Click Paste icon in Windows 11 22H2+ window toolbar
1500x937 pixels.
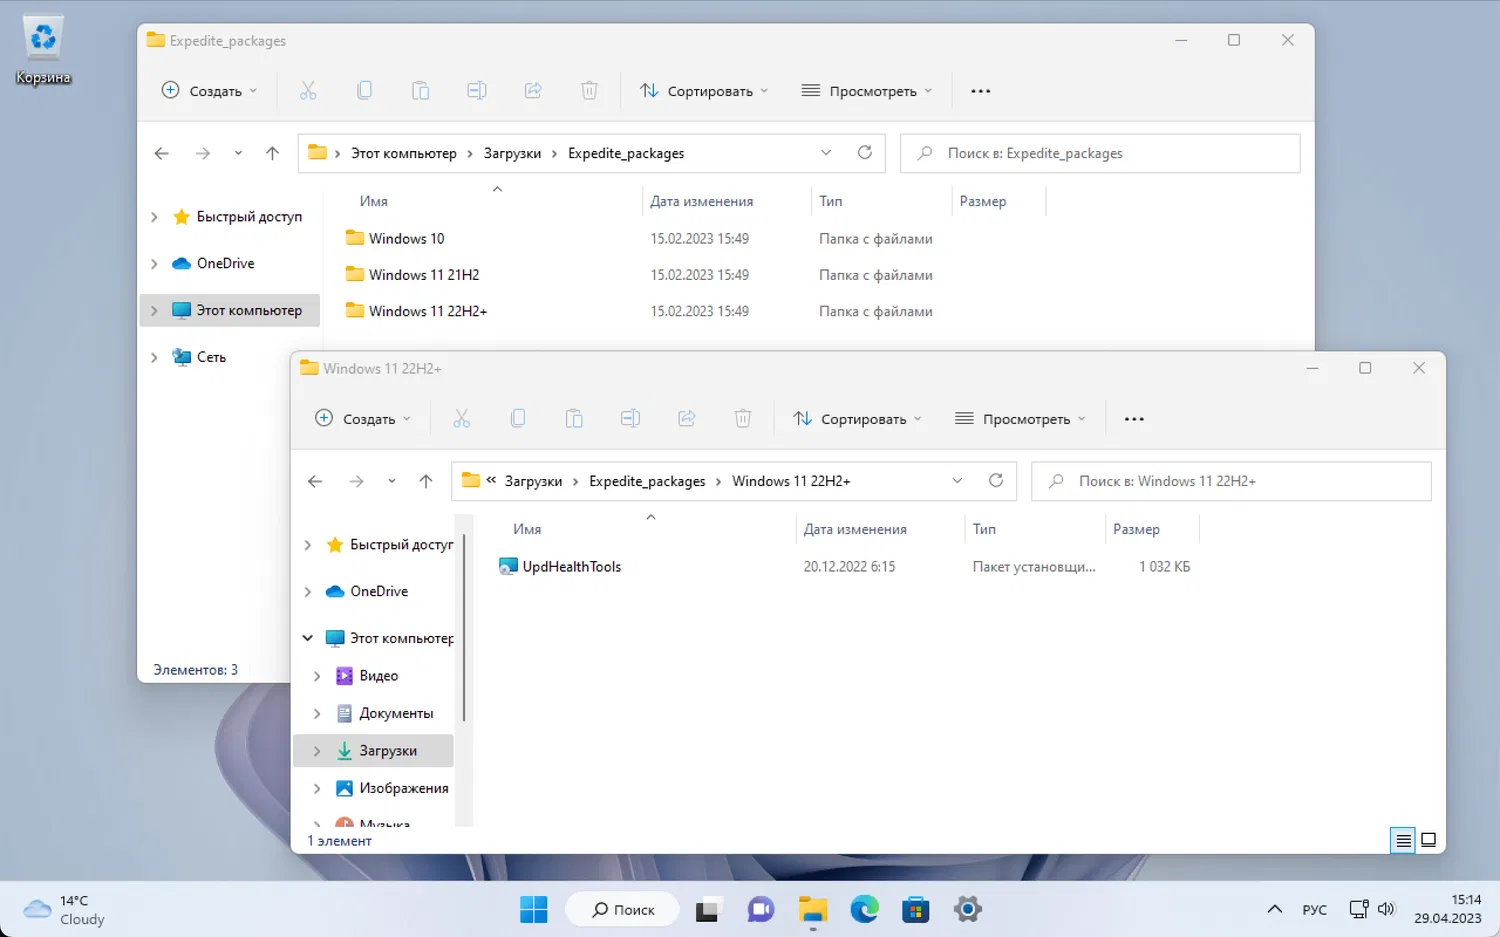[574, 419]
